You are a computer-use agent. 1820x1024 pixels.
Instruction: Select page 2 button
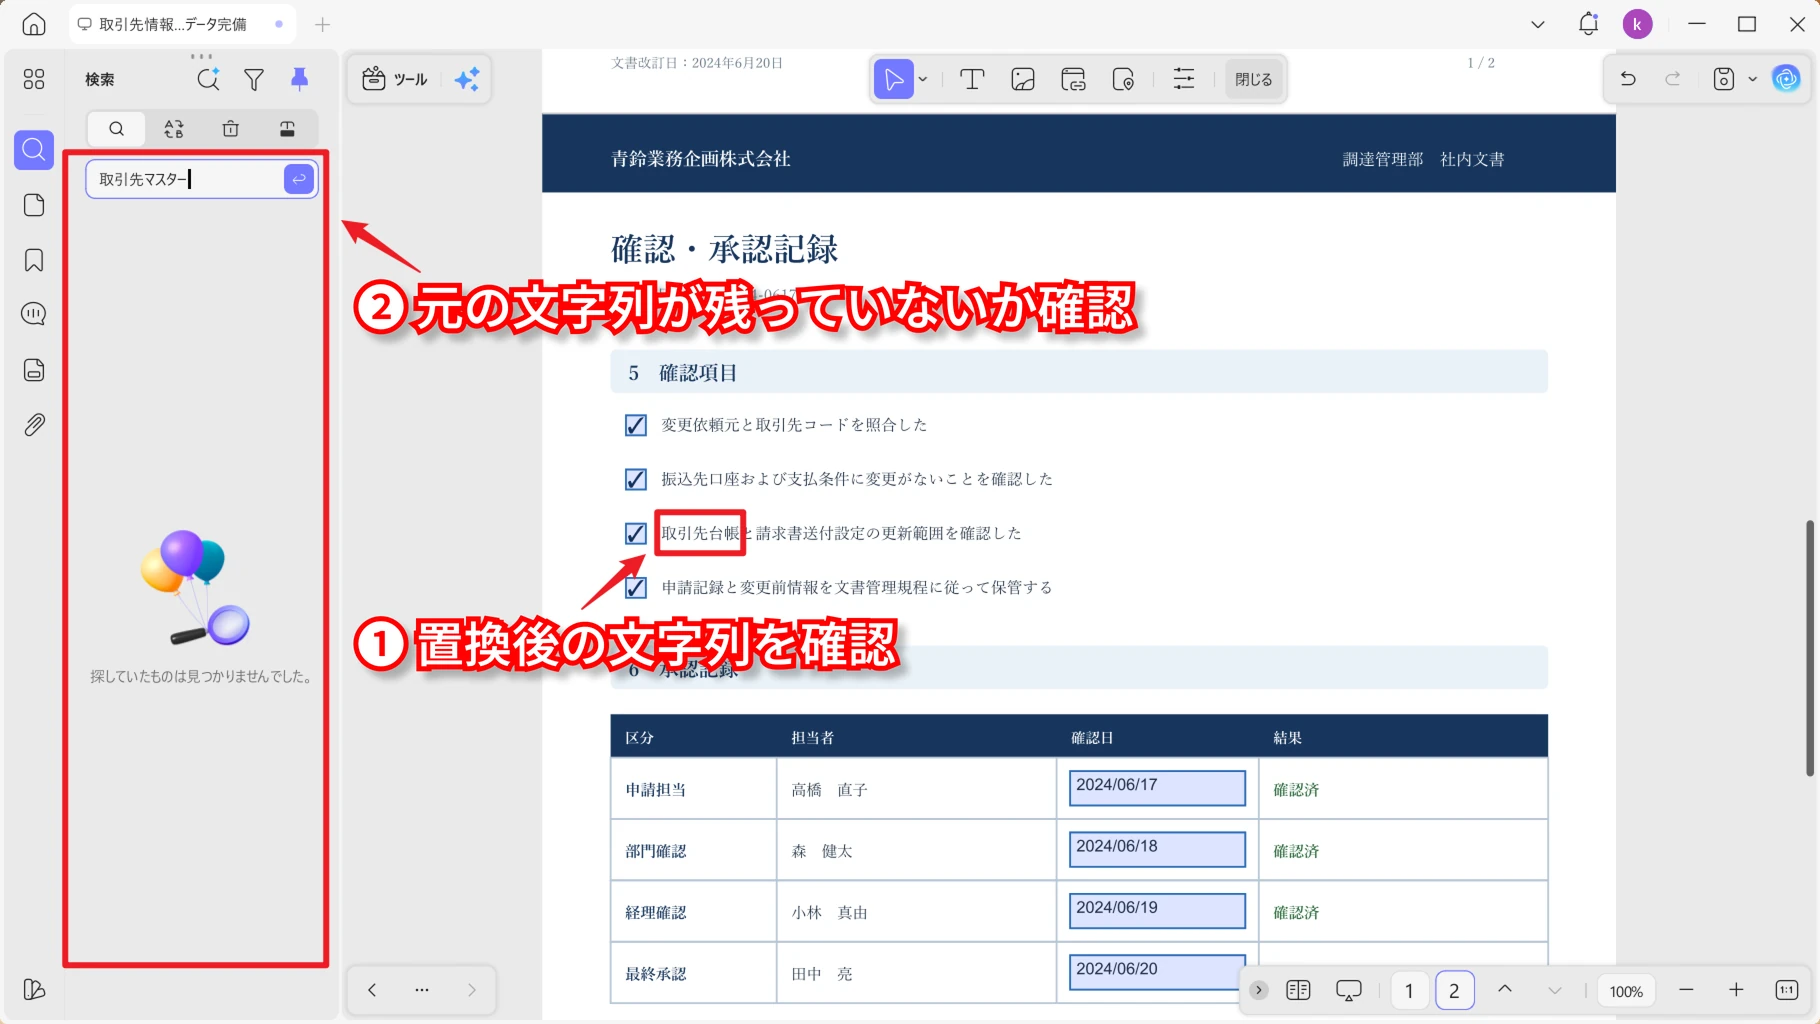coord(1454,990)
